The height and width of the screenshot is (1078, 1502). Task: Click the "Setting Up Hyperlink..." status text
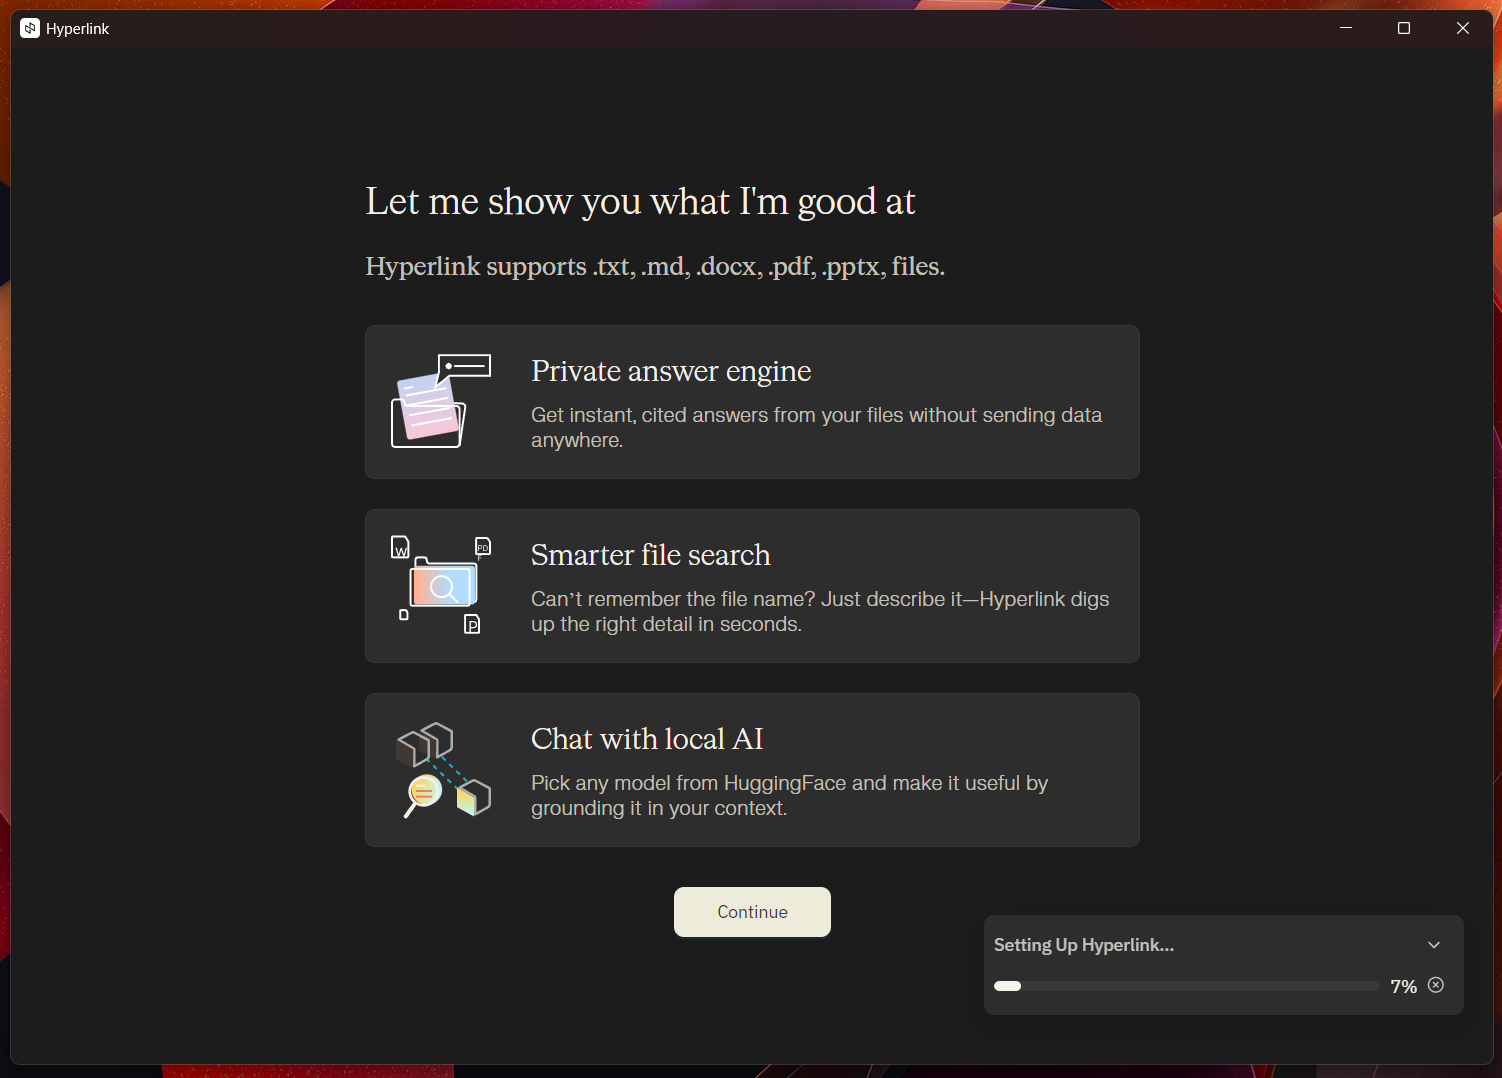tap(1083, 945)
